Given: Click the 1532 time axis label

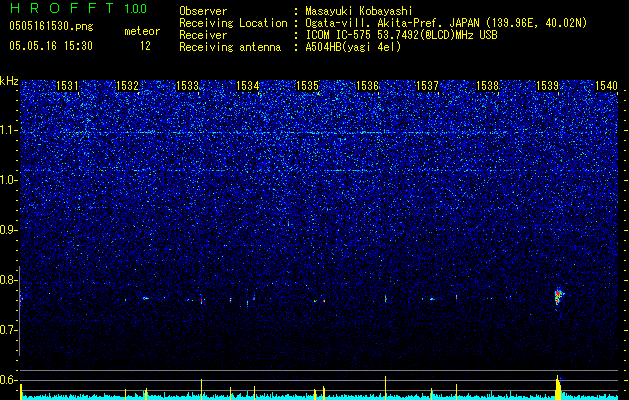Looking at the screenshot, I should click(x=127, y=85).
